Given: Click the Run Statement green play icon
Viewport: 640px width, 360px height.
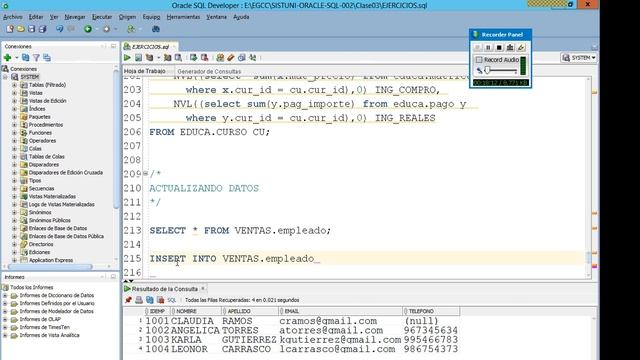Looking at the screenshot, I should [x=127, y=58].
